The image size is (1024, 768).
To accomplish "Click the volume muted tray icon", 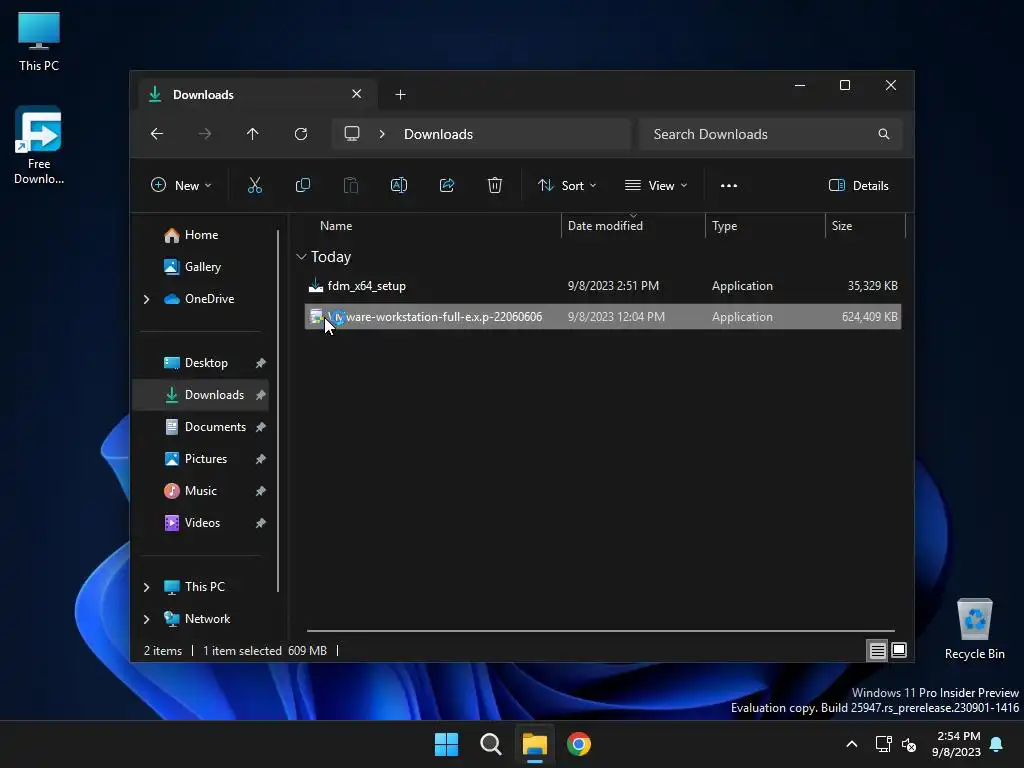I will [909, 744].
